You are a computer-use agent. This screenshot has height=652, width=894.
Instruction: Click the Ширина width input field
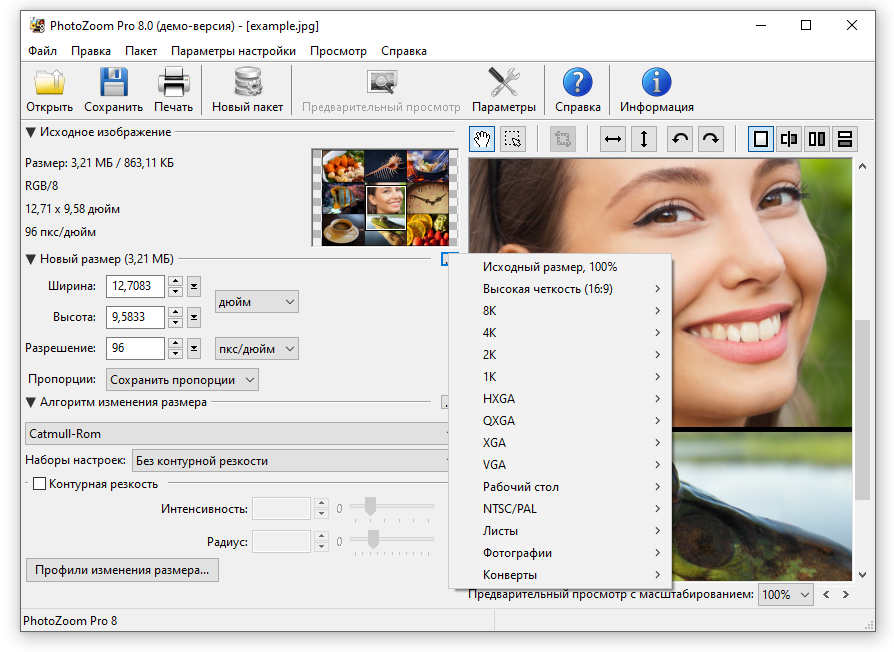tap(135, 286)
